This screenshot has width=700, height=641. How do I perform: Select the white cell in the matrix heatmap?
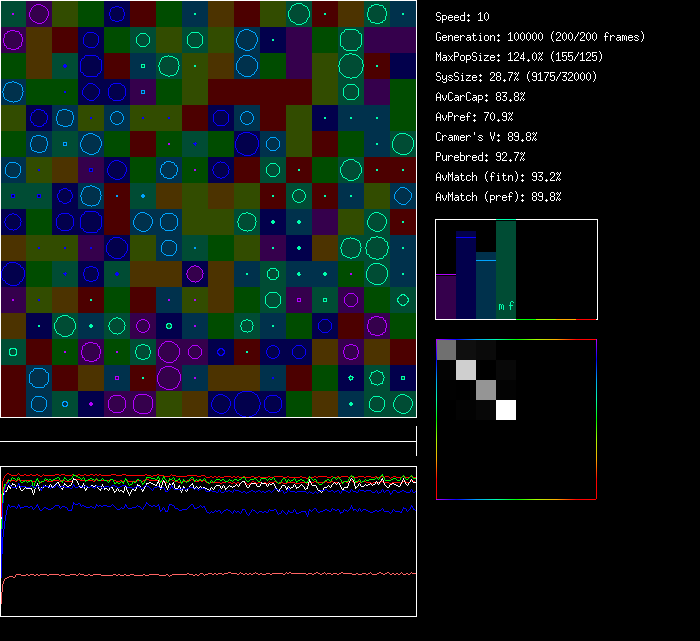pyautogui.click(x=506, y=409)
